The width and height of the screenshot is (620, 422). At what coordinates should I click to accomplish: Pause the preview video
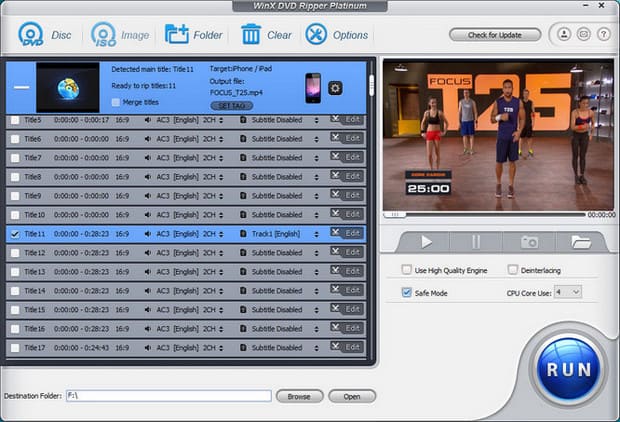pos(476,242)
